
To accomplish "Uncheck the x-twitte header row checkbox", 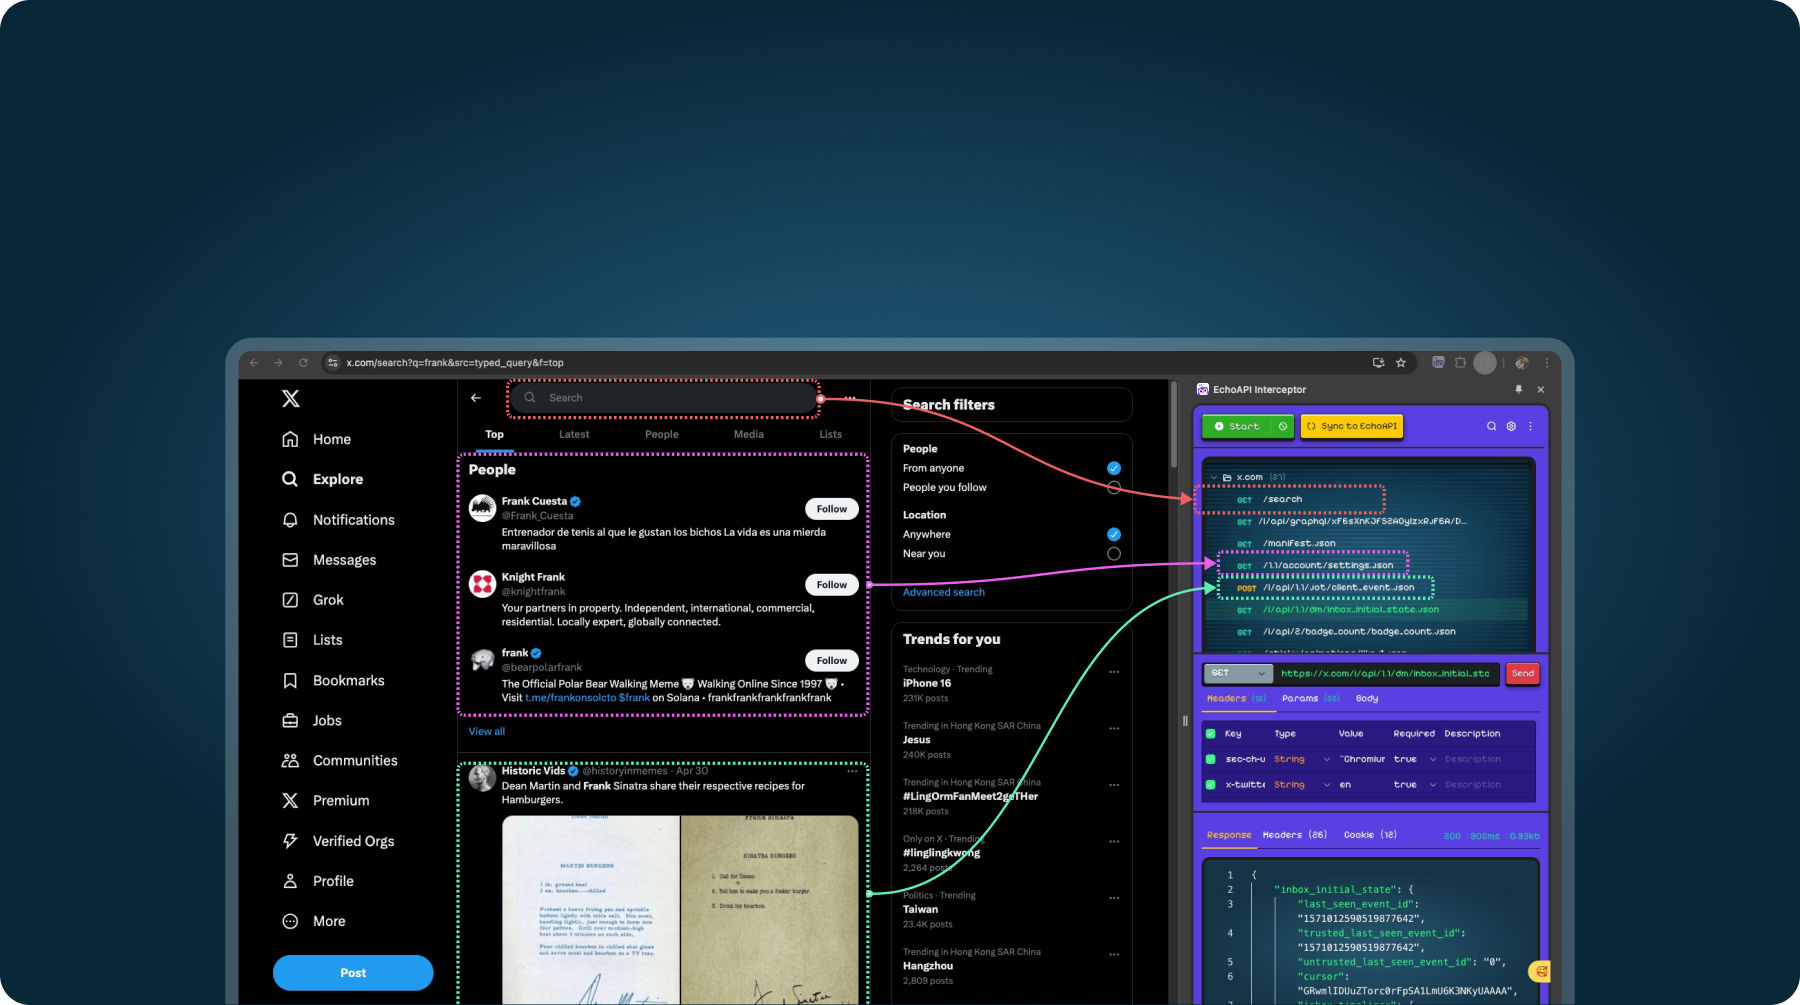I will pyautogui.click(x=1211, y=785).
